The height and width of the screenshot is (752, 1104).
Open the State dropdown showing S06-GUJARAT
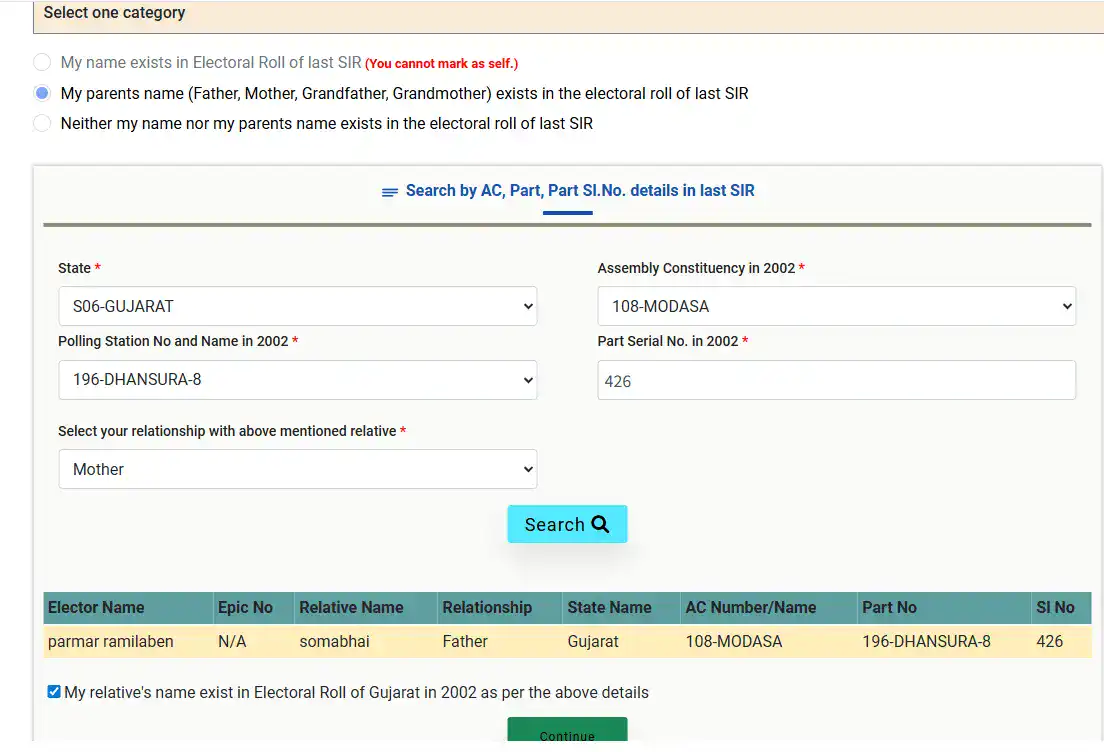[297, 306]
